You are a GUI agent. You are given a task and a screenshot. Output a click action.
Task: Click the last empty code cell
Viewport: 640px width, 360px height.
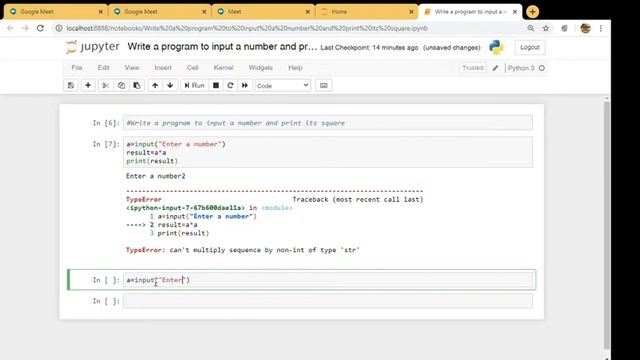pyautogui.click(x=328, y=301)
